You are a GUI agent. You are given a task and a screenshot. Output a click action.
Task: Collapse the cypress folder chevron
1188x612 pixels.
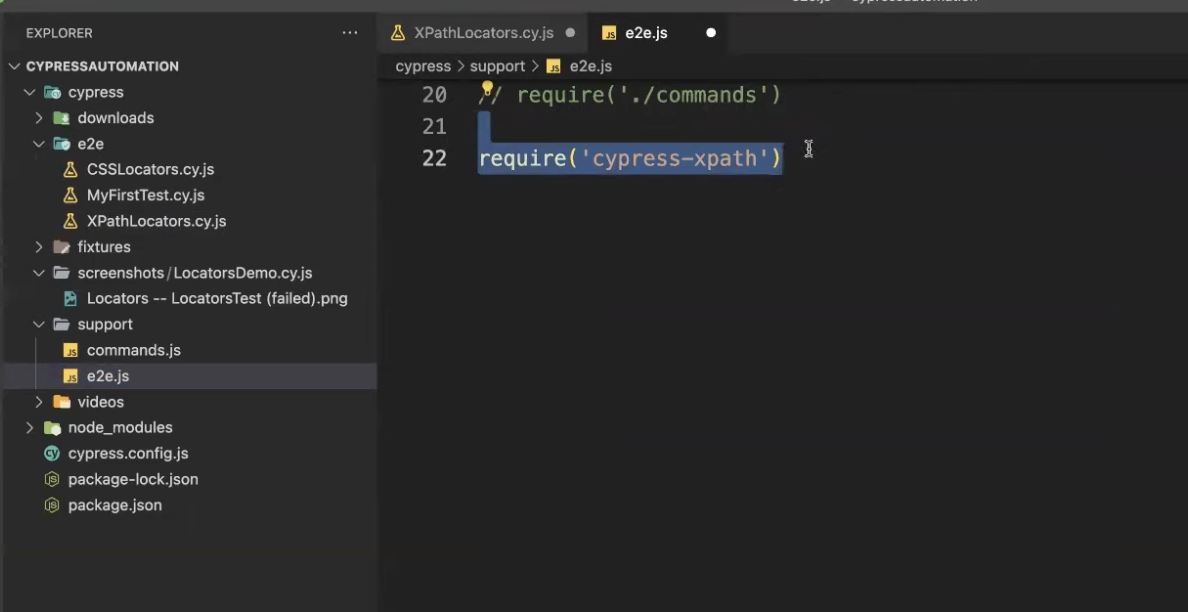(x=30, y=92)
